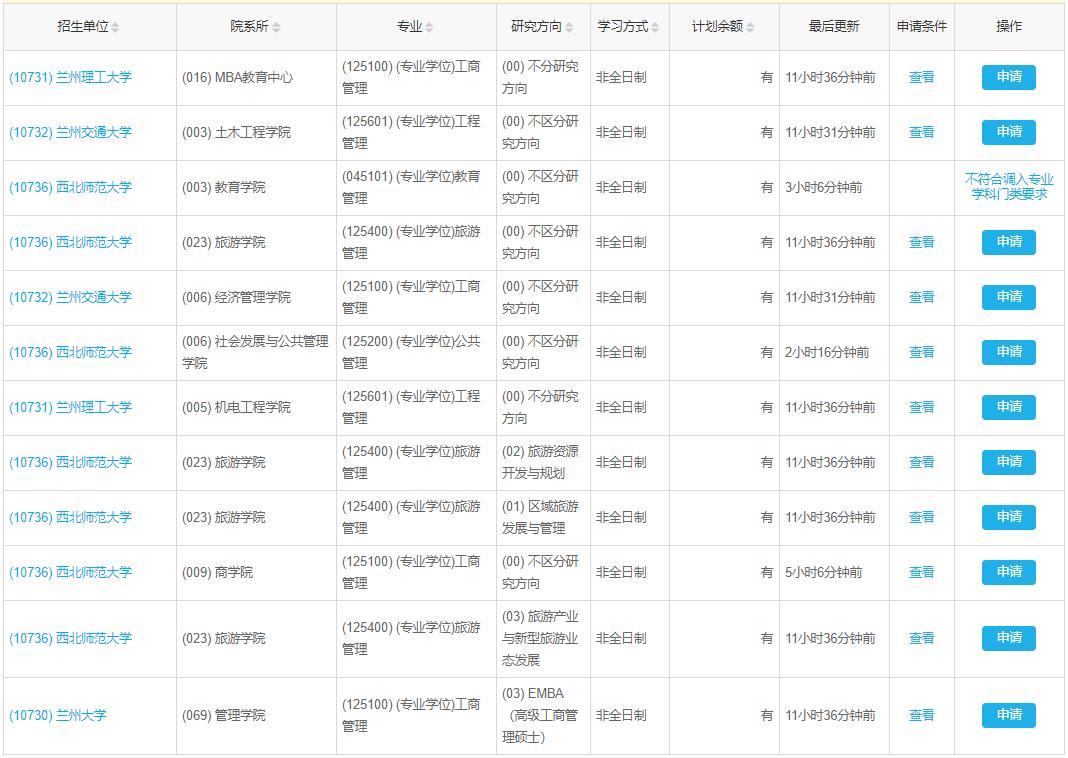Click 申请 for the 商学院 row
The height and width of the screenshot is (758, 1068).
pyautogui.click(x=1008, y=572)
